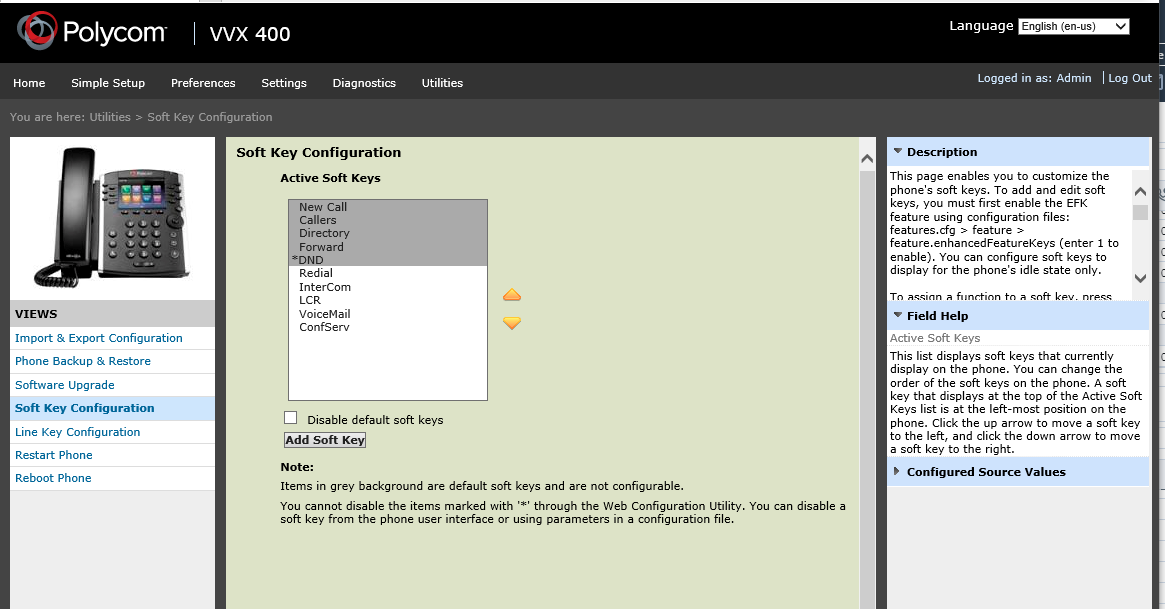Open the Diagnostics menu

point(364,83)
